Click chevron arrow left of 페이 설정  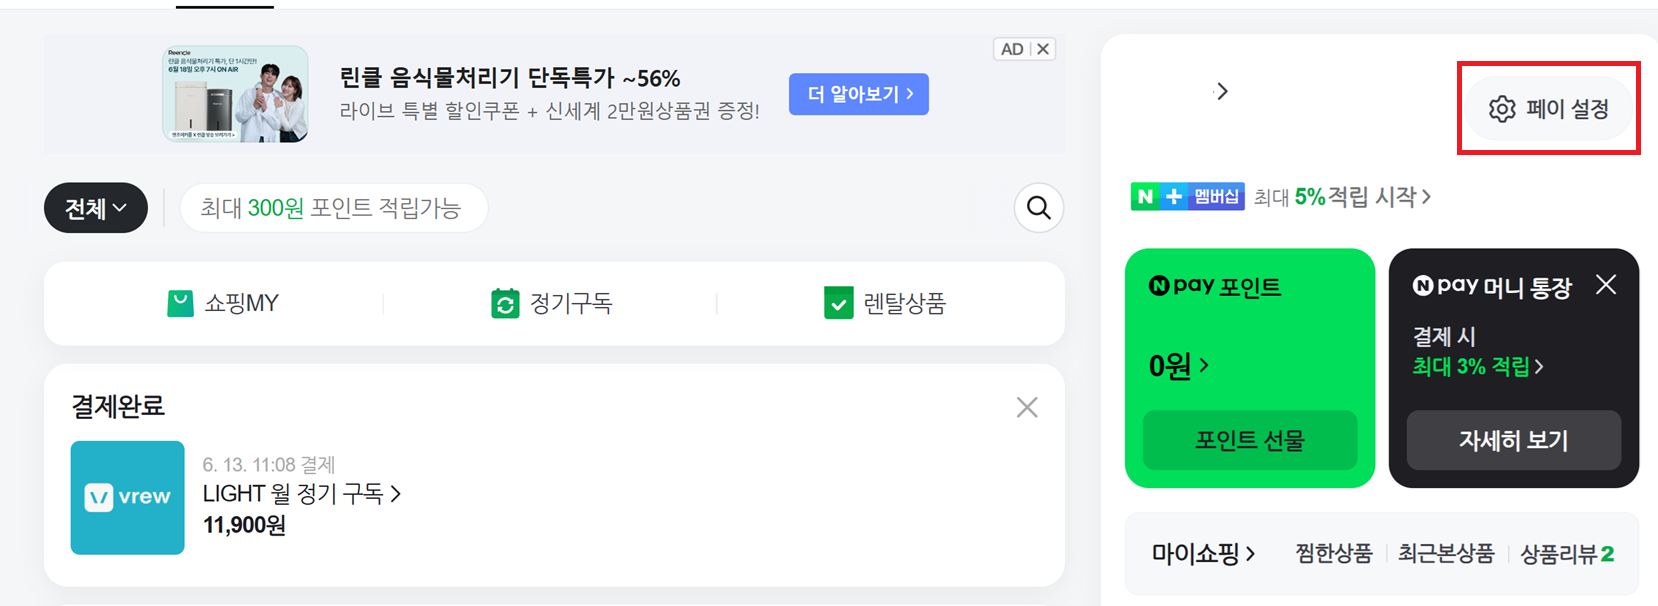pos(1221,92)
